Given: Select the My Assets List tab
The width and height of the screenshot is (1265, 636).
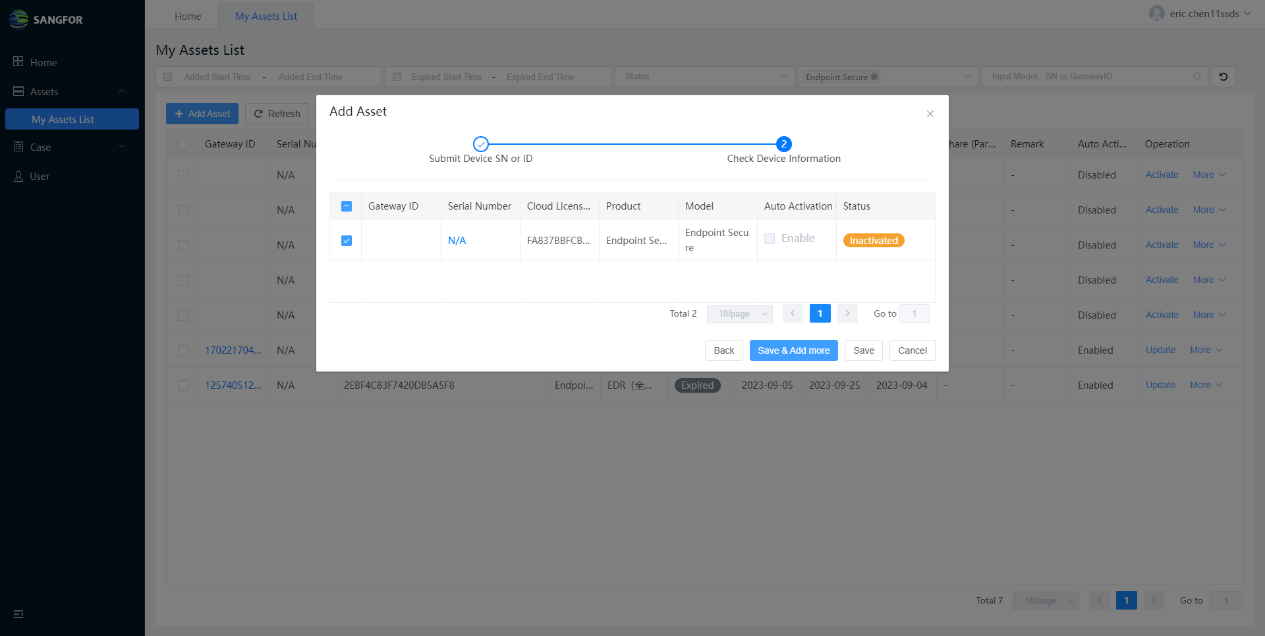Looking at the screenshot, I should [x=266, y=16].
